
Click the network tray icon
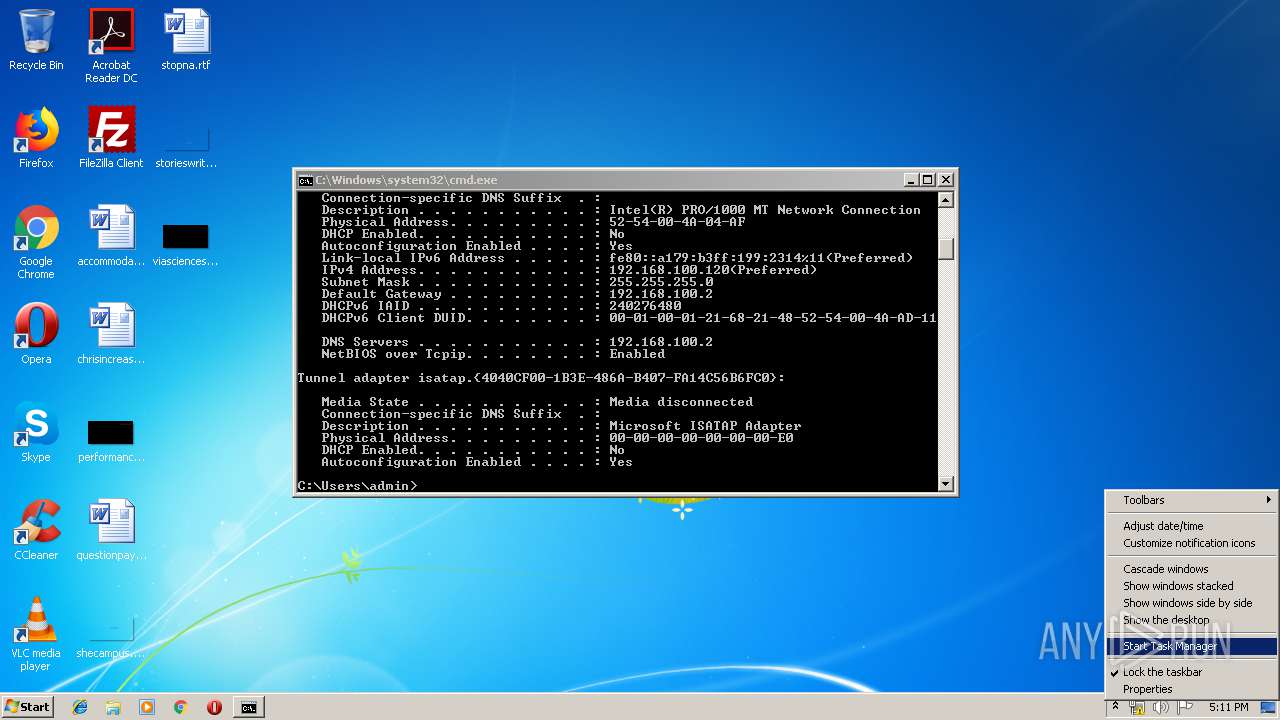pos(1137,707)
